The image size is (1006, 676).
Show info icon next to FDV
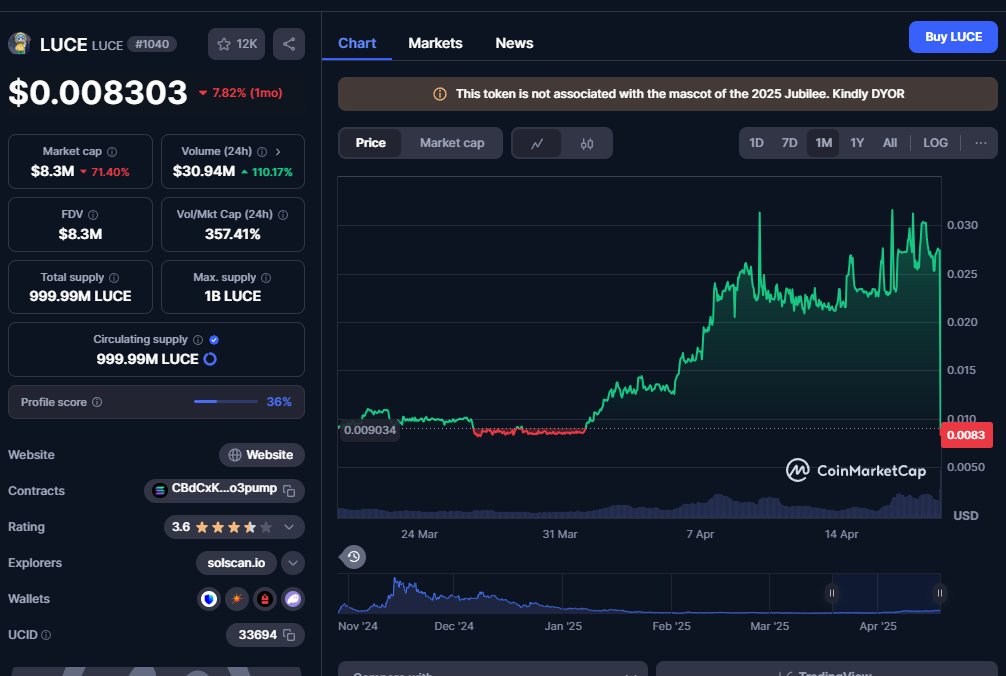pyautogui.click(x=93, y=215)
